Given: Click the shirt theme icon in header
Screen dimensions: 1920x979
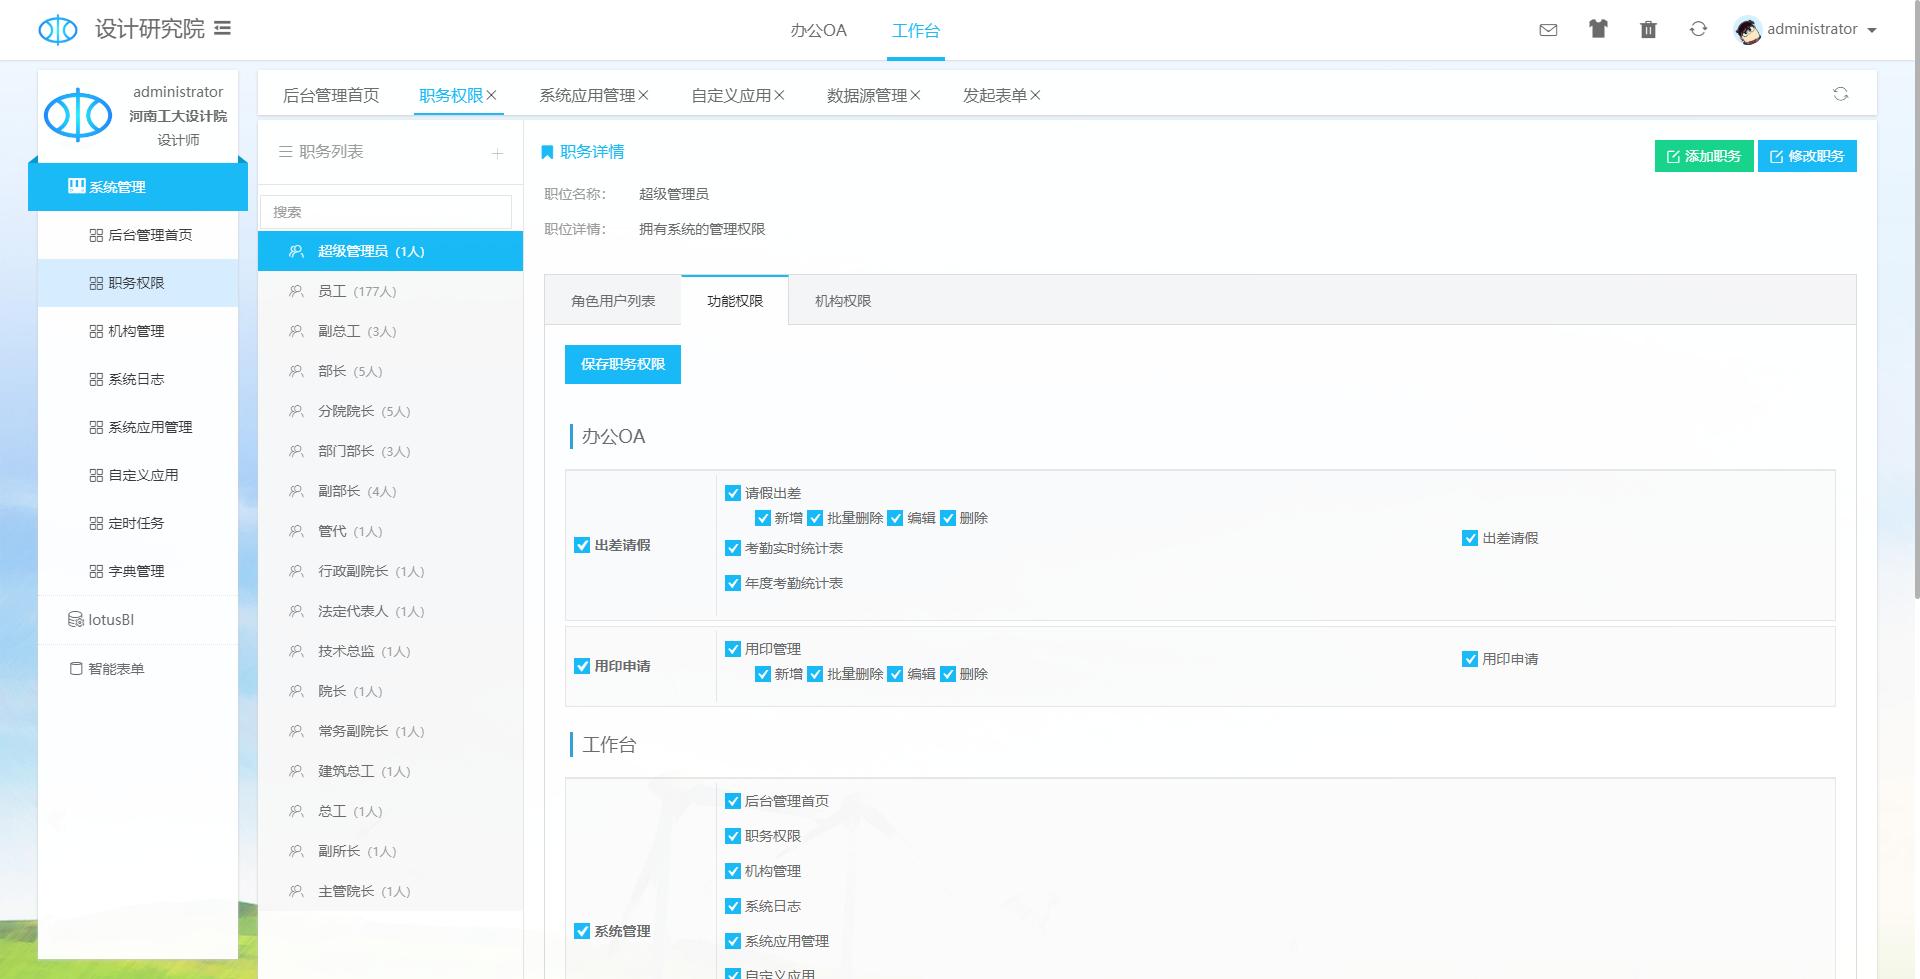Looking at the screenshot, I should click(x=1598, y=29).
